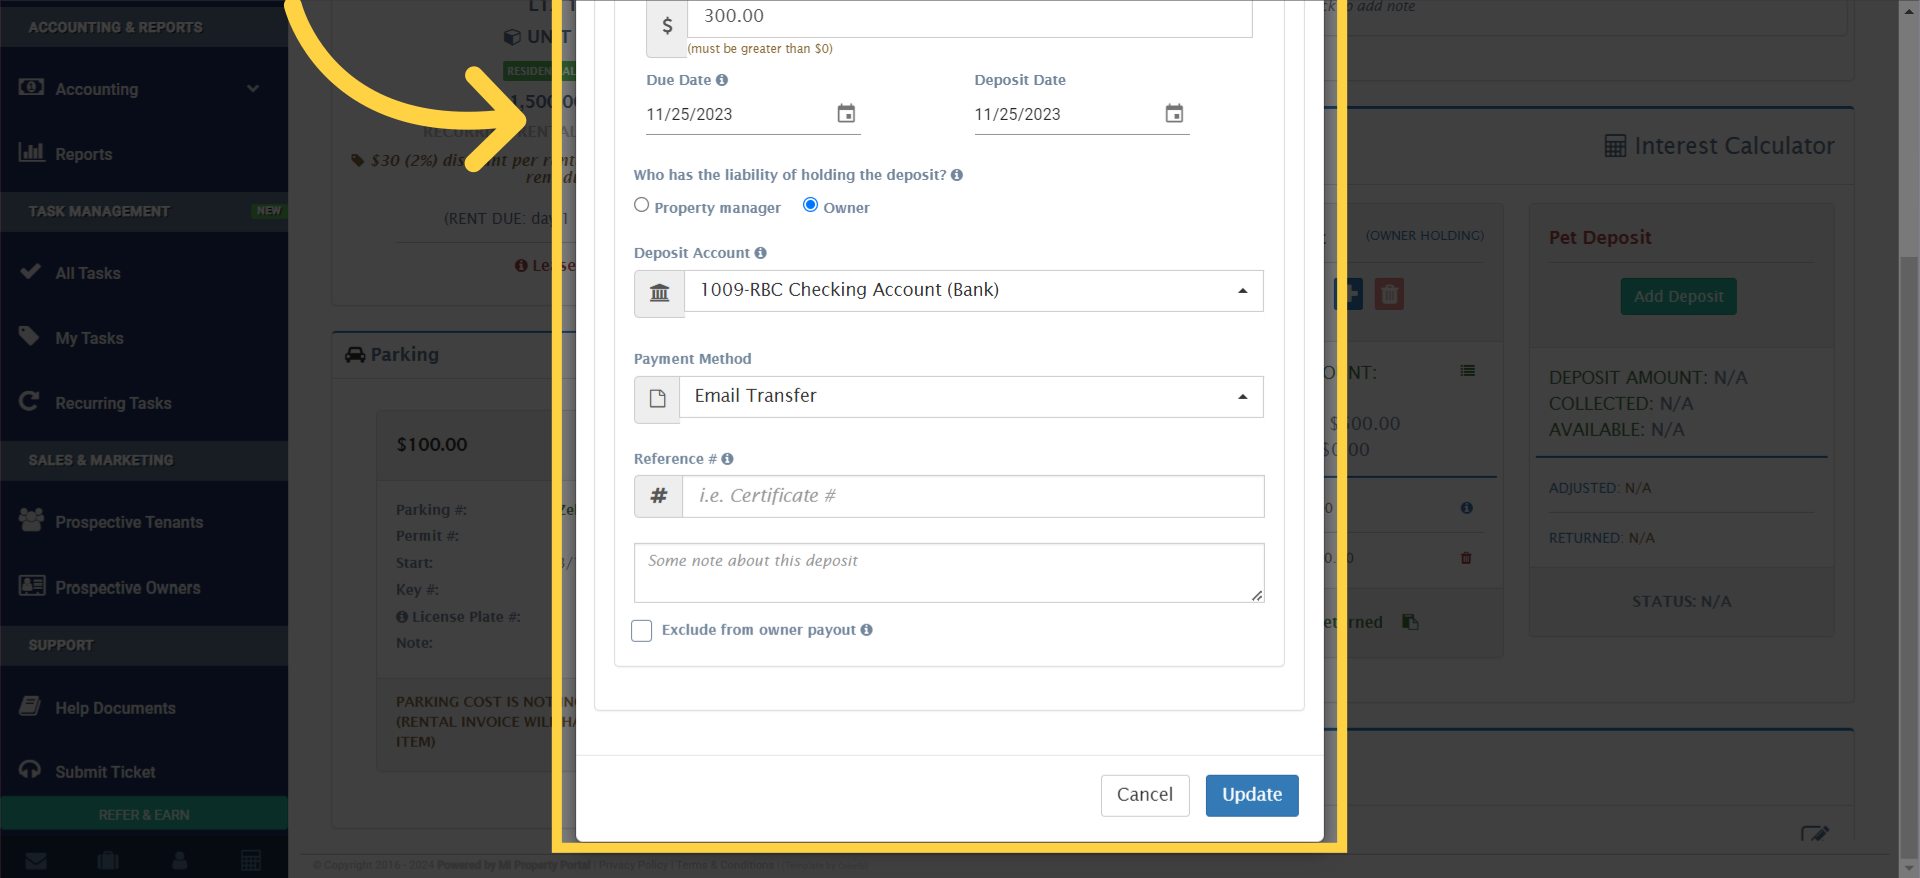The width and height of the screenshot is (1920, 878).
Task: Click the Reference # input field
Action: point(973,496)
